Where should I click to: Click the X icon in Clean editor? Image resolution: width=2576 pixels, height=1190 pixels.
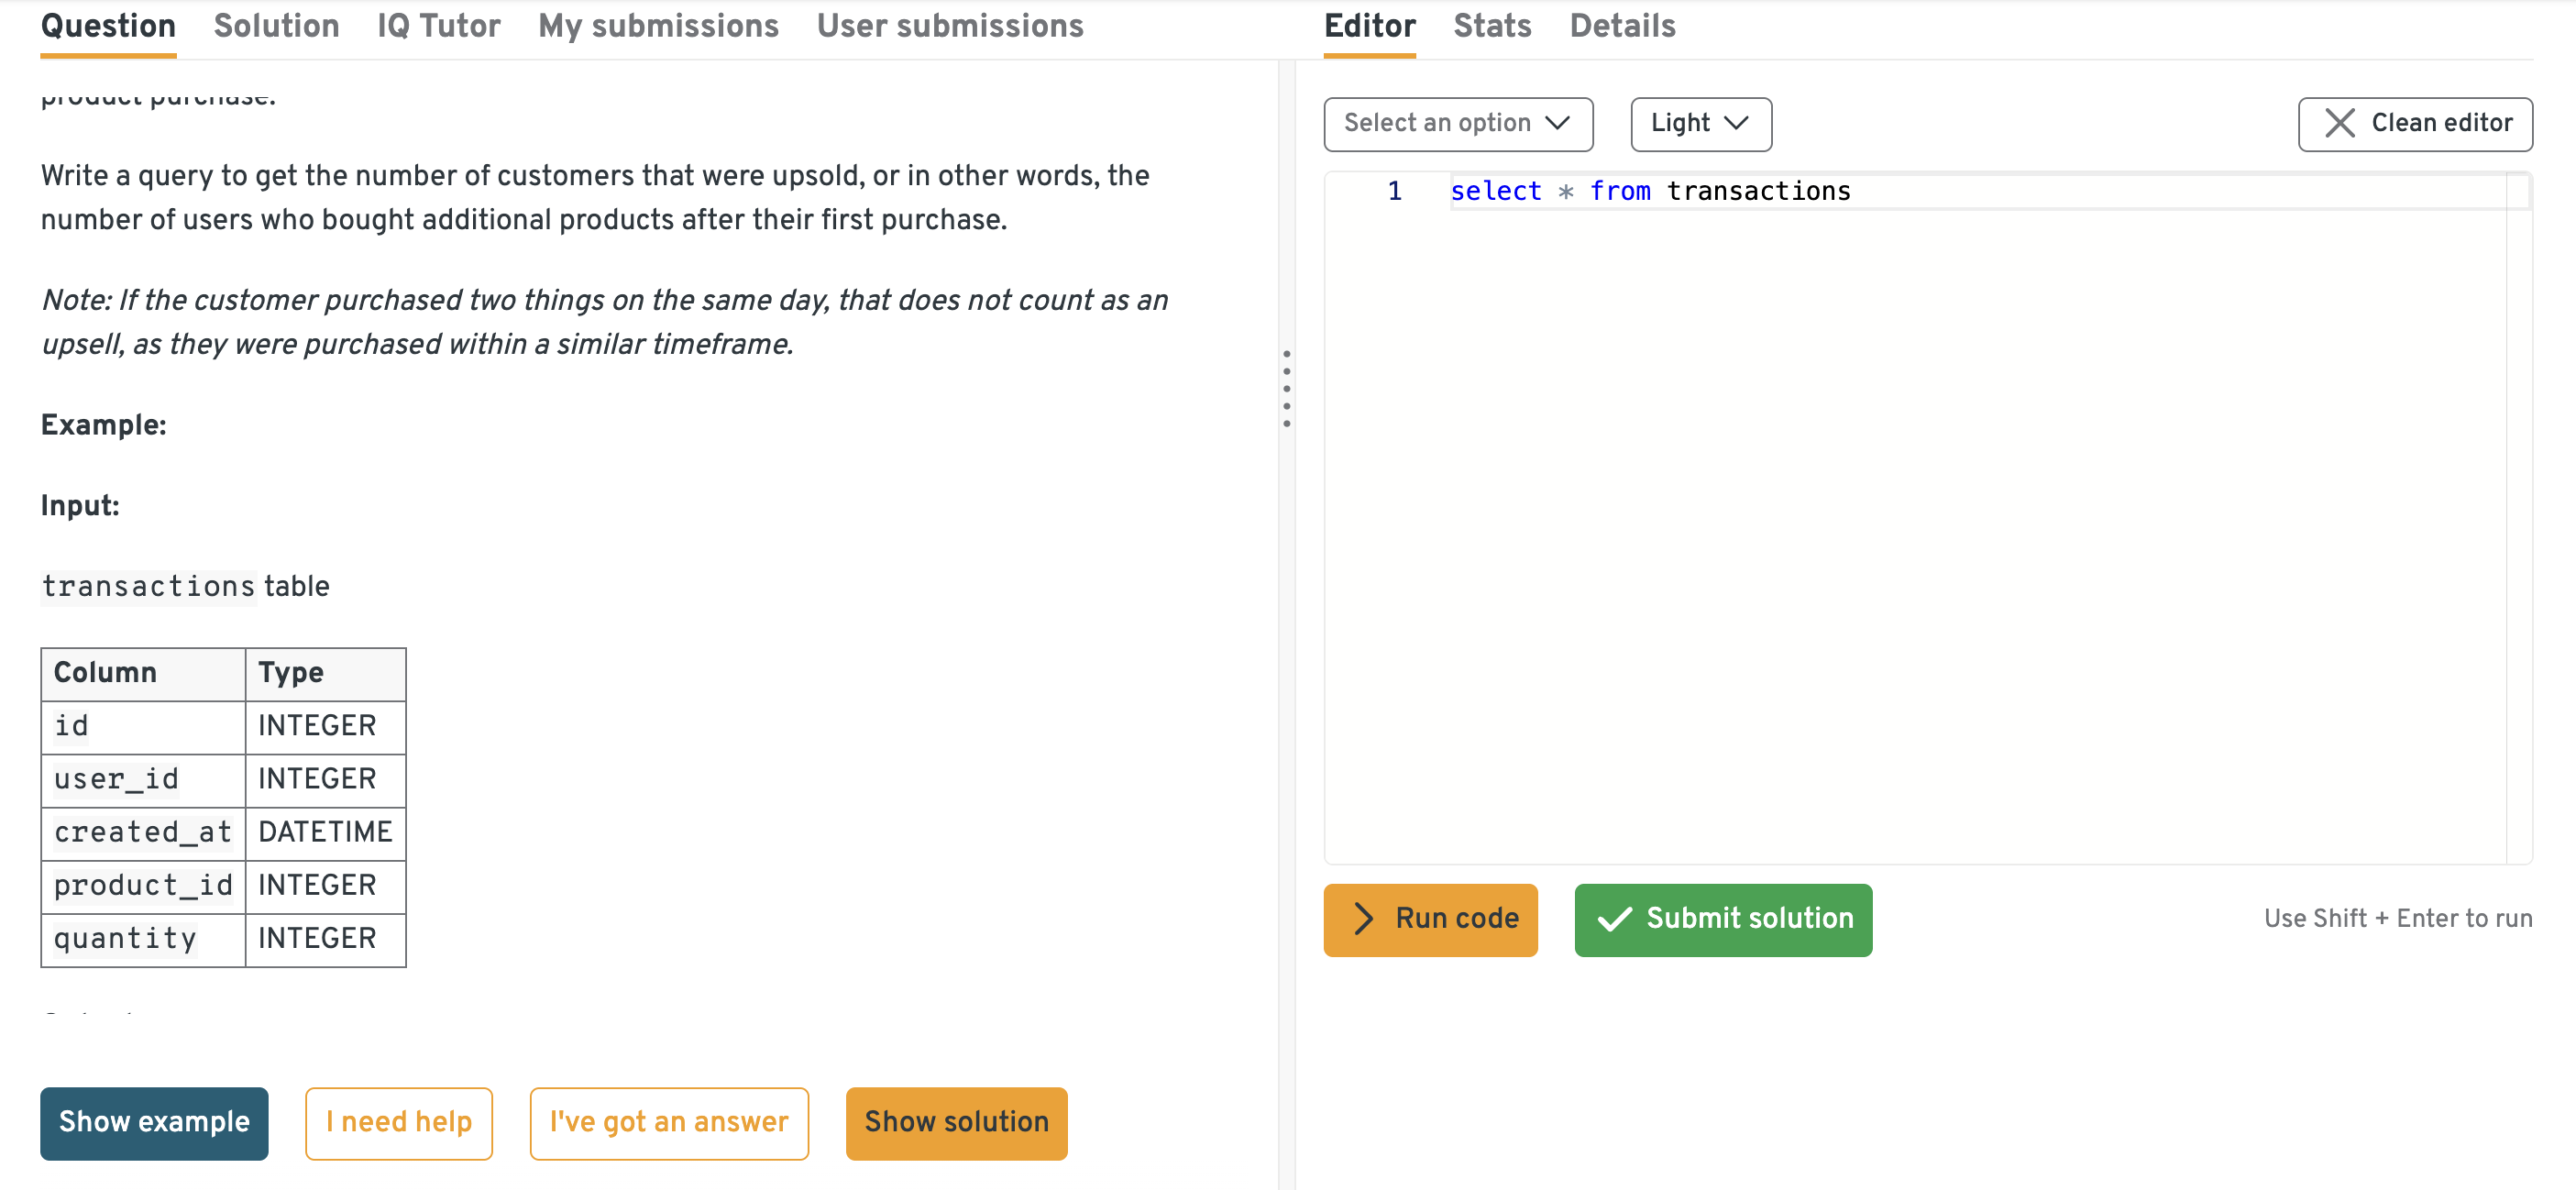(2339, 123)
